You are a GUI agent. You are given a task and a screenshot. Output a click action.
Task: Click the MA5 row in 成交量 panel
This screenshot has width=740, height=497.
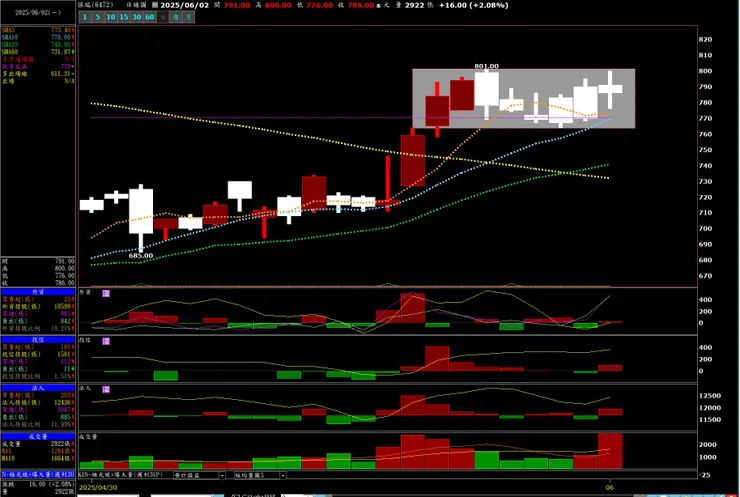pos(38,451)
